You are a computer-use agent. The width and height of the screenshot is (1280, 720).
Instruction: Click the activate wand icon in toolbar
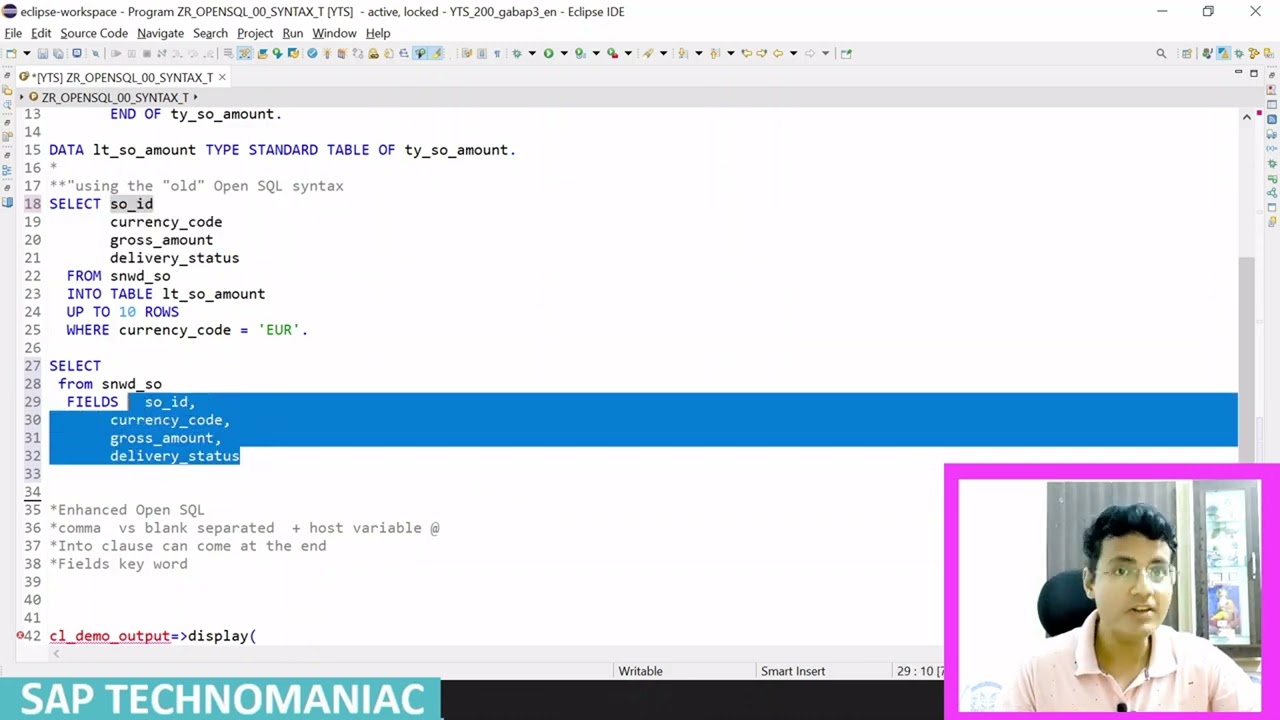[x=327, y=53]
